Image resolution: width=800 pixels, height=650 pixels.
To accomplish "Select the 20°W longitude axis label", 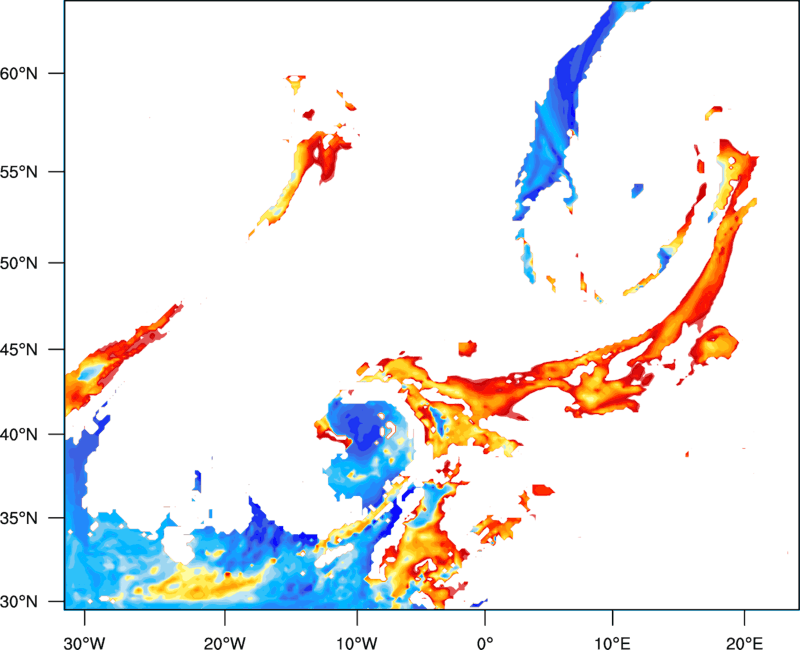I will [224, 643].
